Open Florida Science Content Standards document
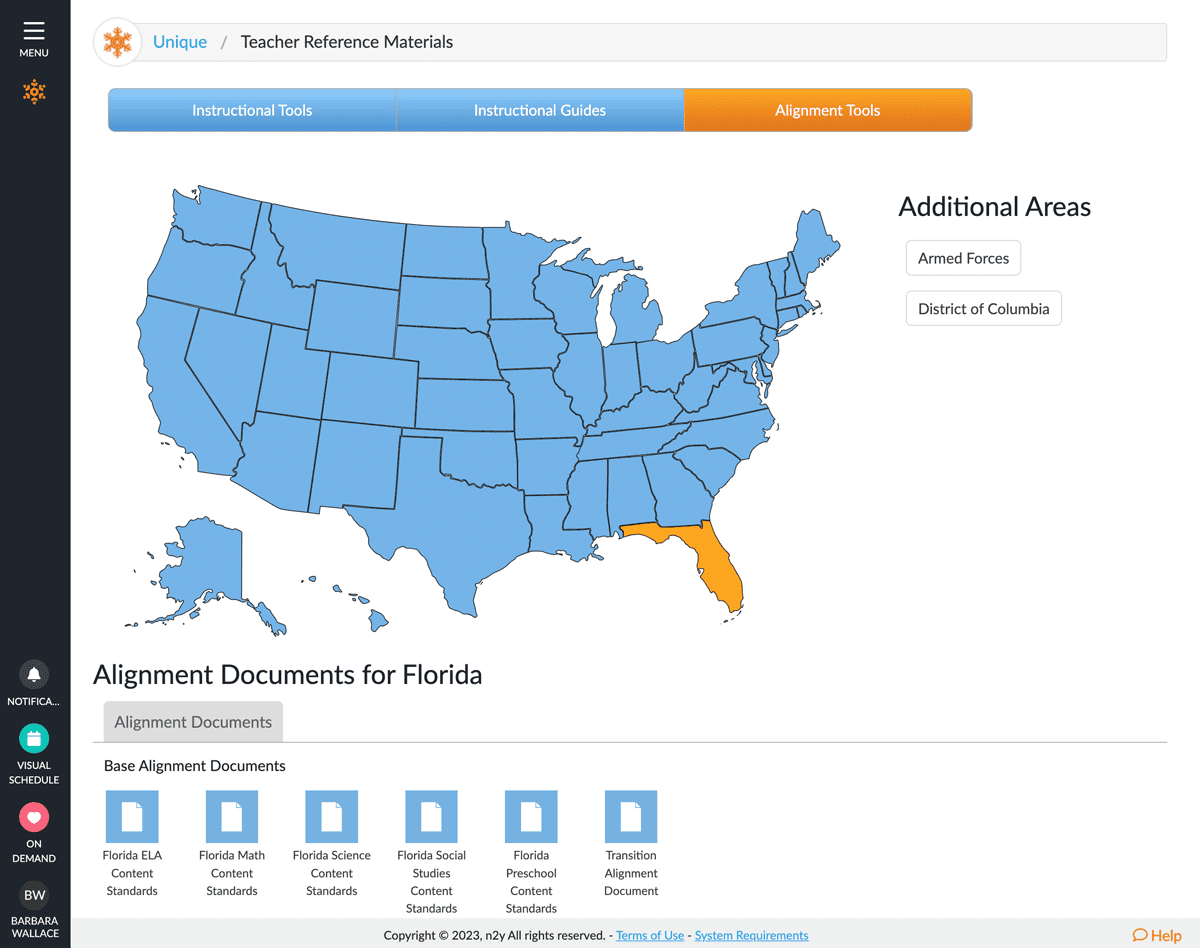 (331, 817)
